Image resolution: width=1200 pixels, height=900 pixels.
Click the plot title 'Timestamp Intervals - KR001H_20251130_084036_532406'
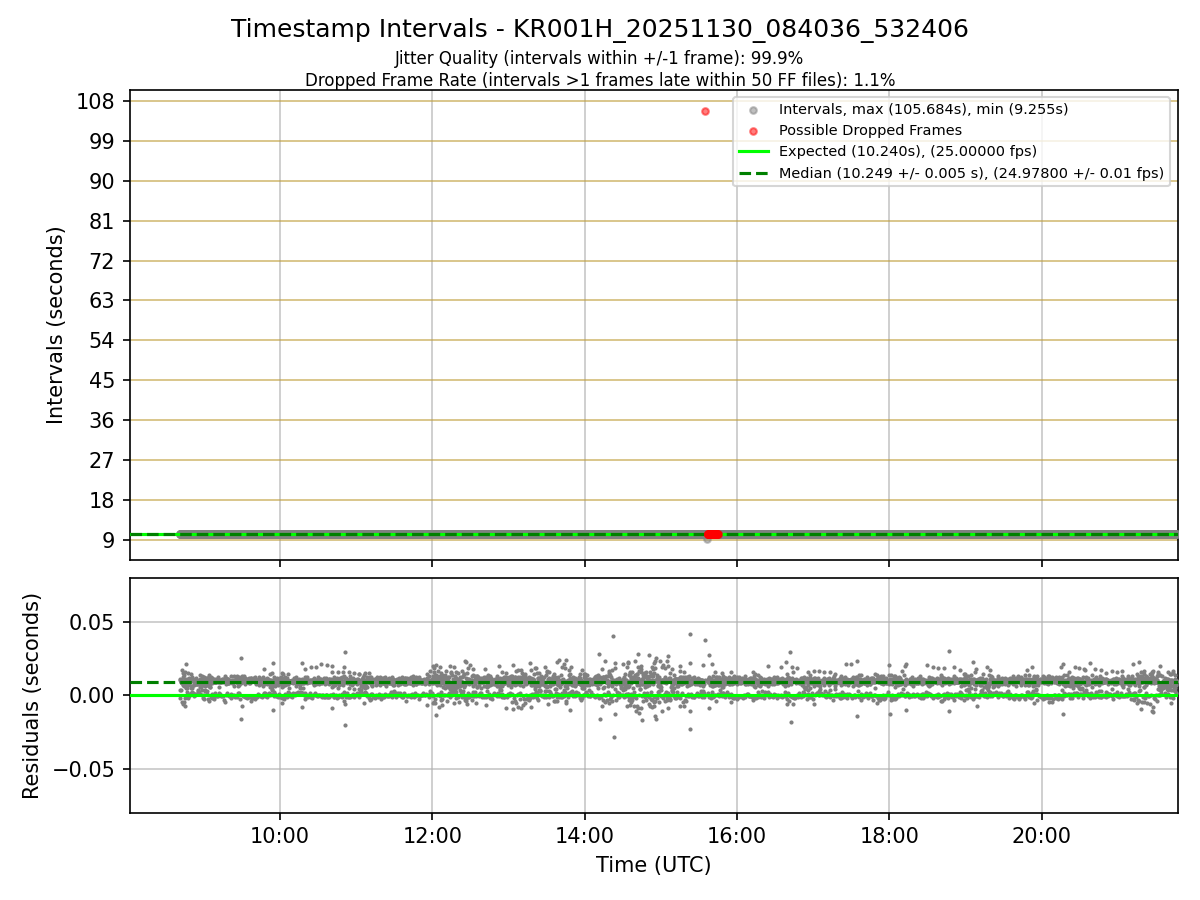[599, 29]
